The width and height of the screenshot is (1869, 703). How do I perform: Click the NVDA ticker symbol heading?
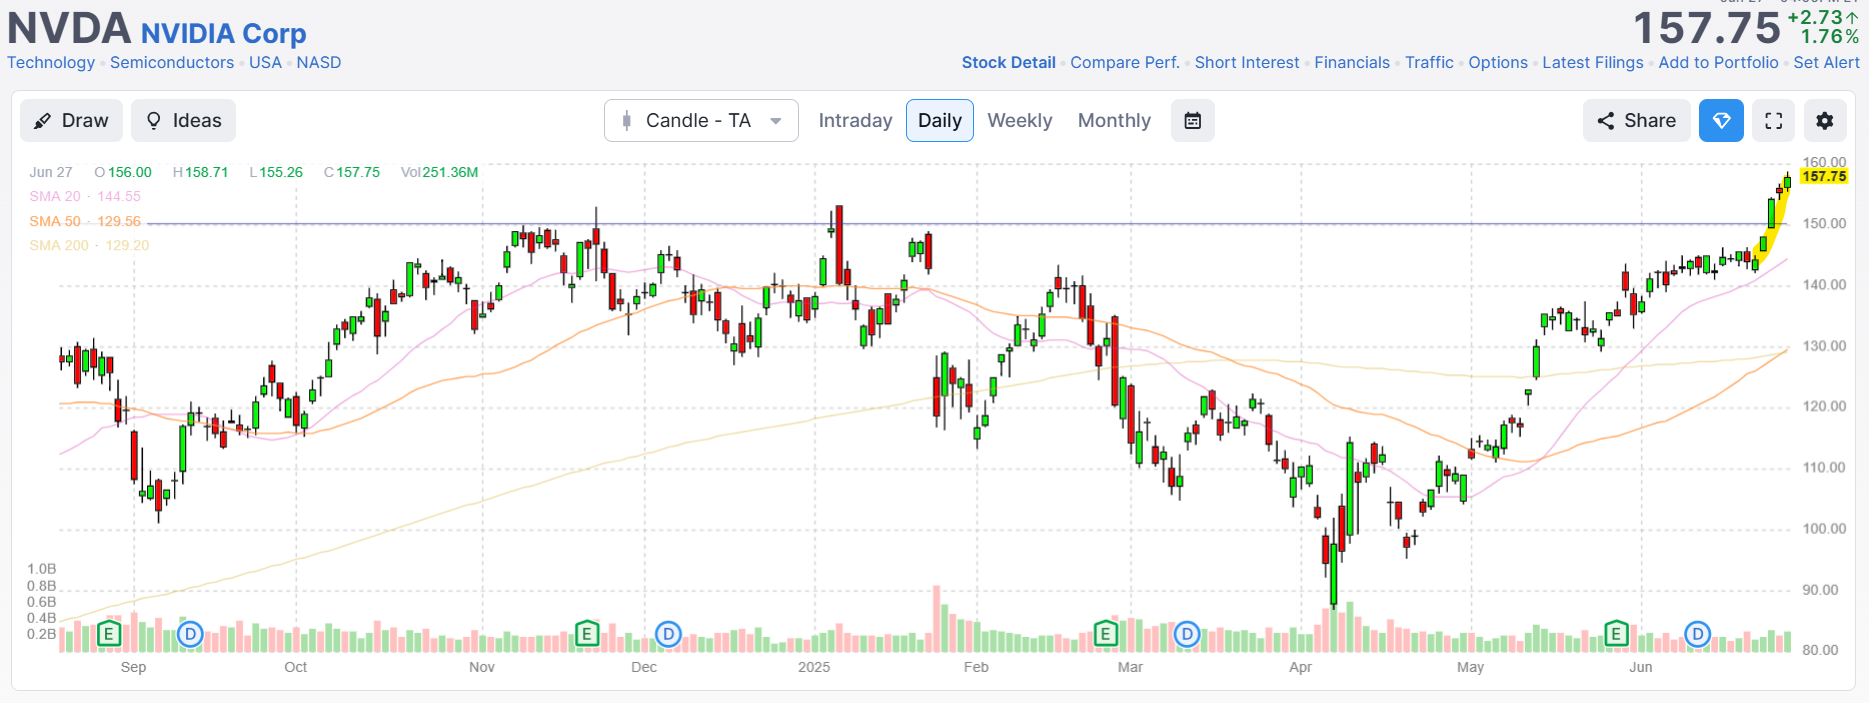(69, 28)
